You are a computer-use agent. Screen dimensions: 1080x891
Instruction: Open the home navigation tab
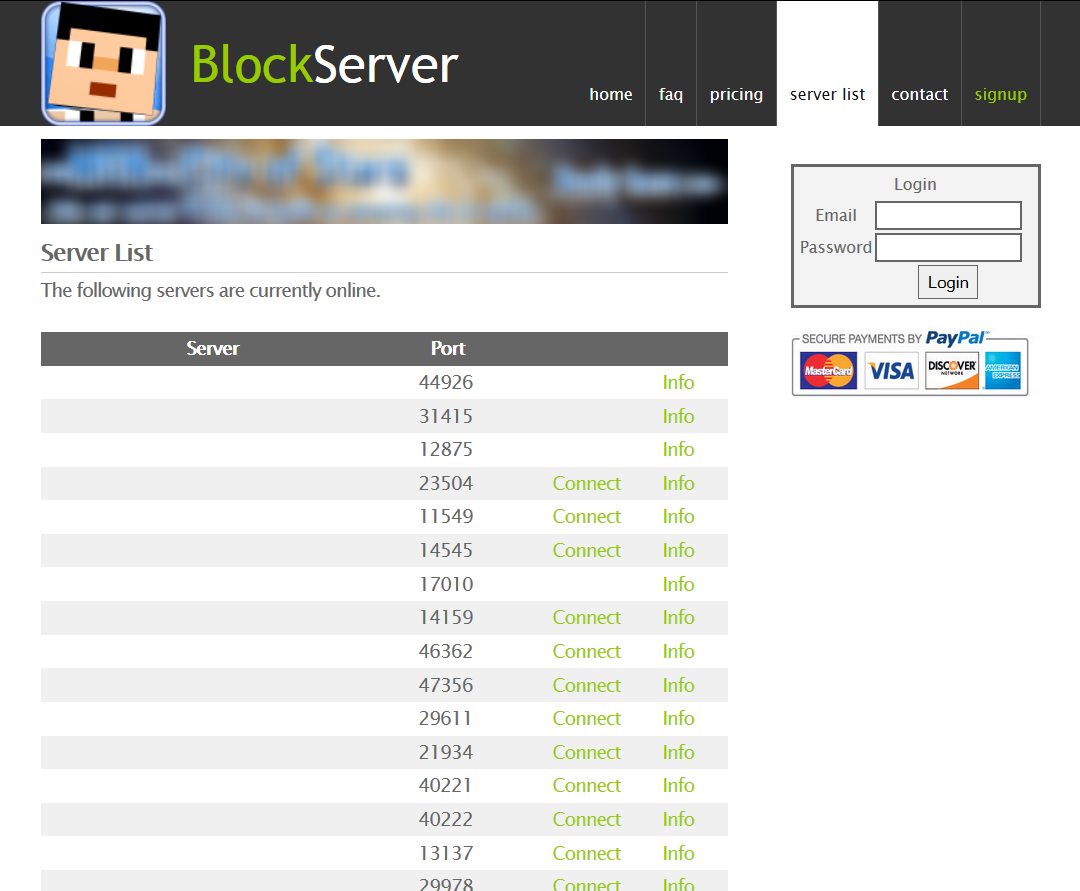tap(610, 94)
